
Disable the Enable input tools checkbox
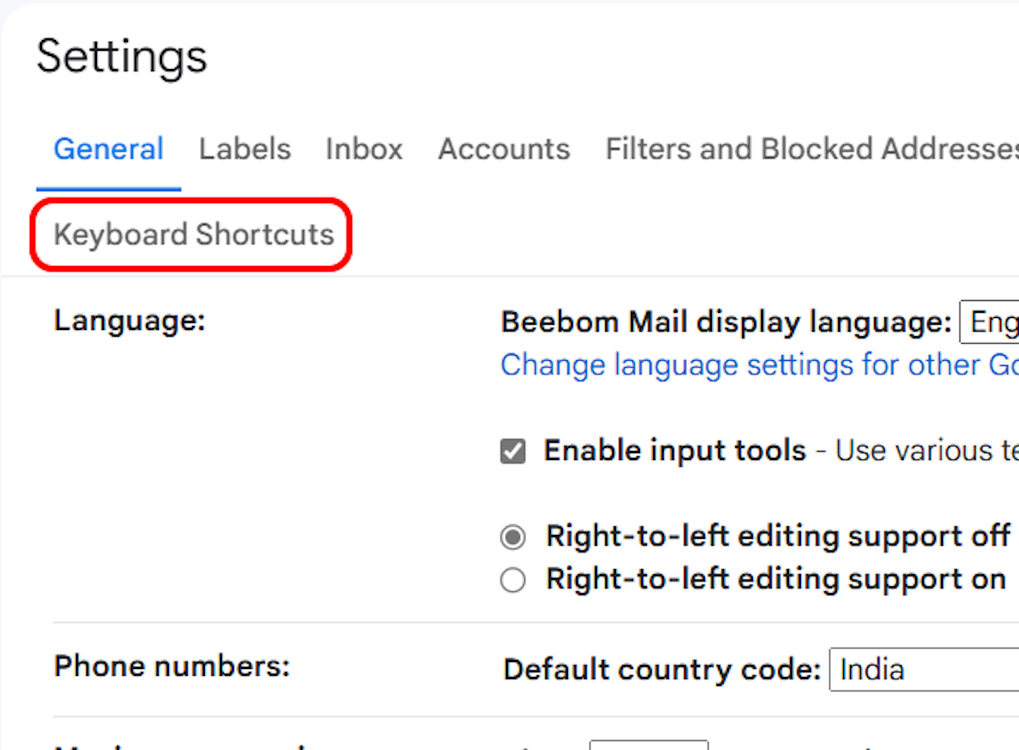512,450
